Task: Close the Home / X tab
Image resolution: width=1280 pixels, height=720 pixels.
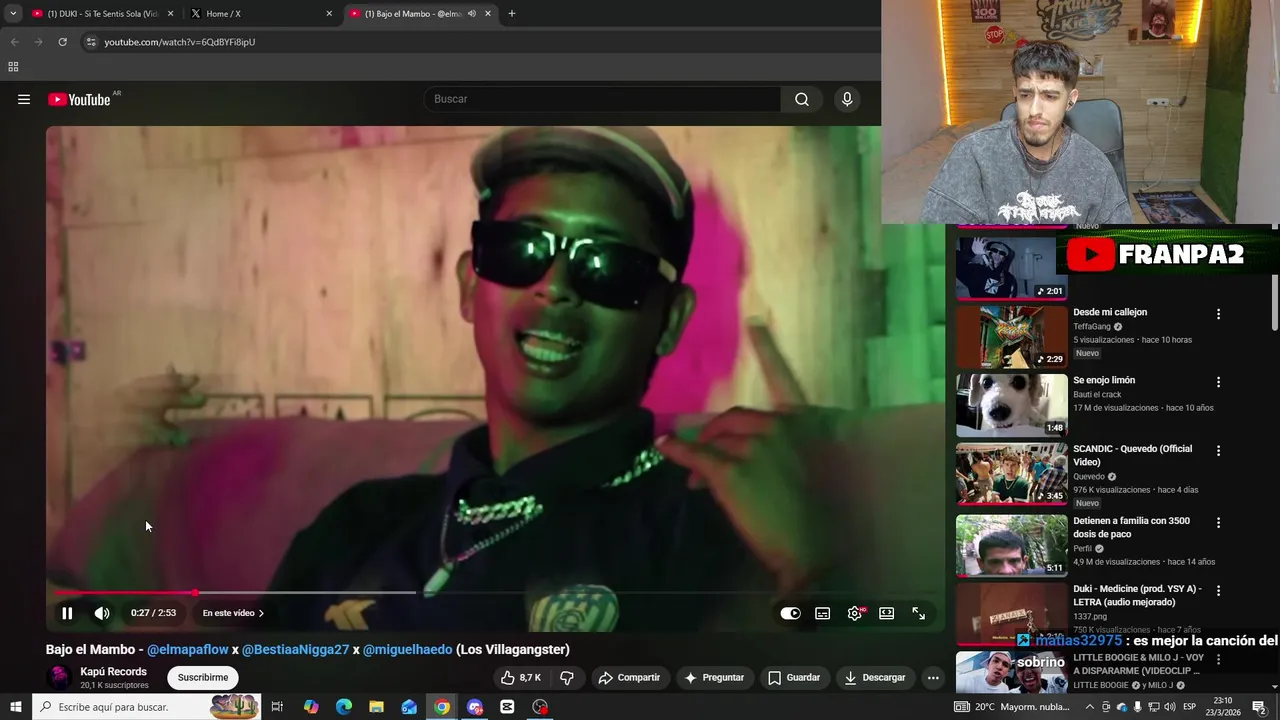Action: pos(329,14)
